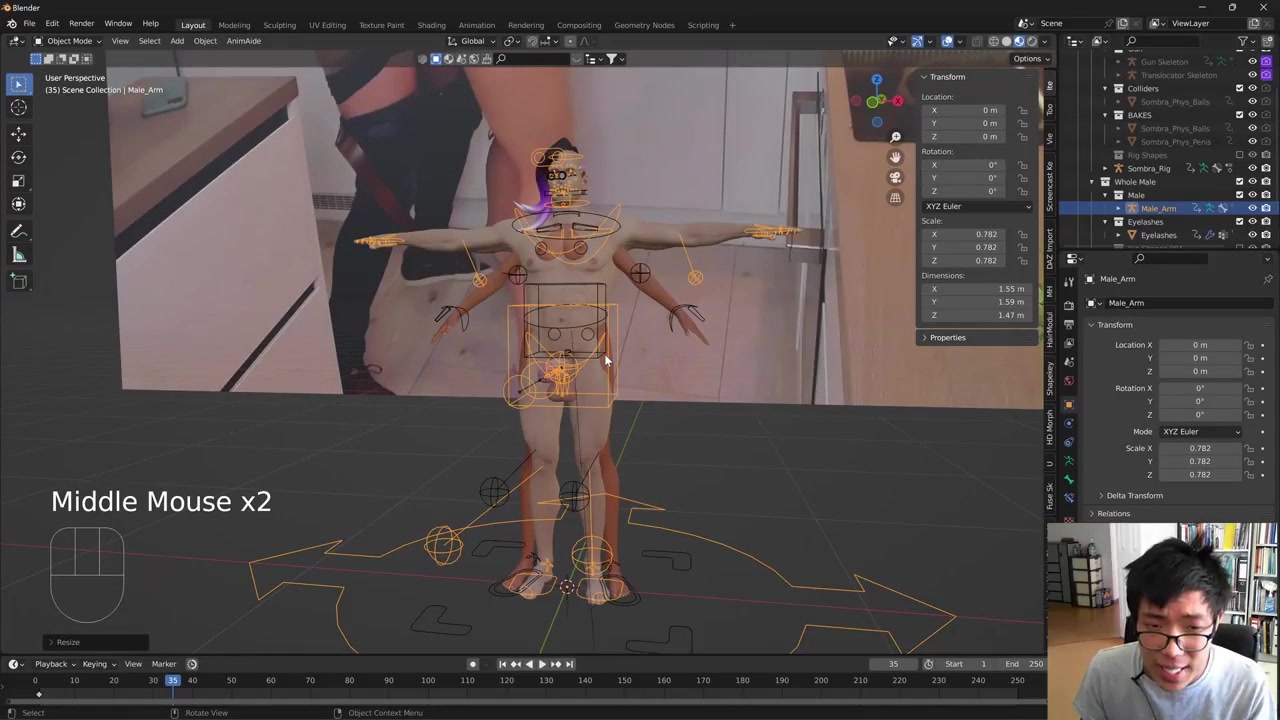Activate the 3D Cursor tool

coord(18,108)
